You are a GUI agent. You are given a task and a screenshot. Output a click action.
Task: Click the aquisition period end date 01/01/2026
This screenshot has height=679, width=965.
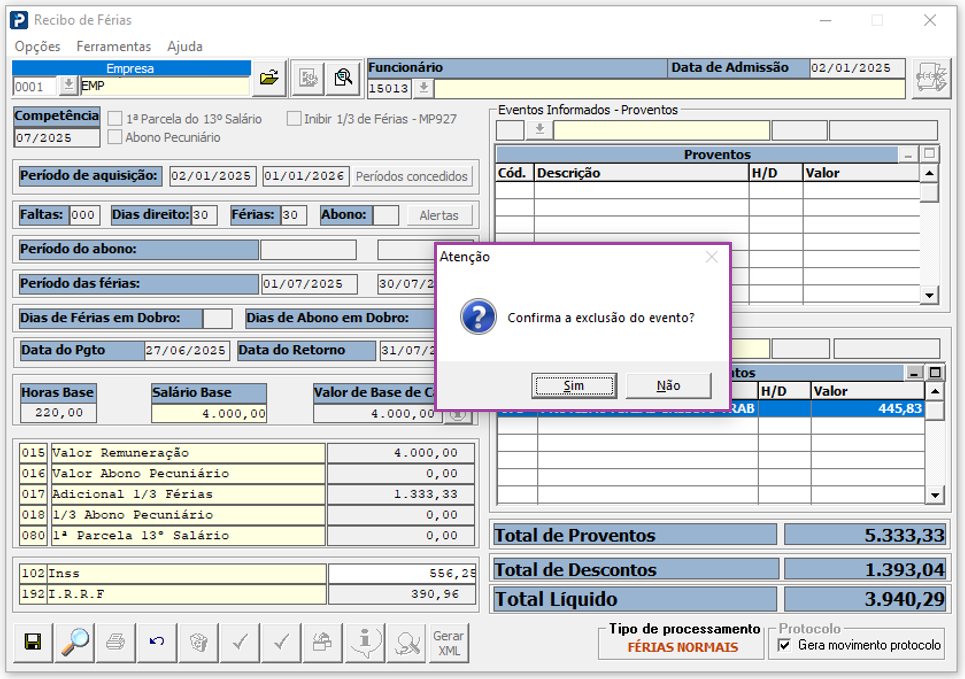[x=305, y=176]
